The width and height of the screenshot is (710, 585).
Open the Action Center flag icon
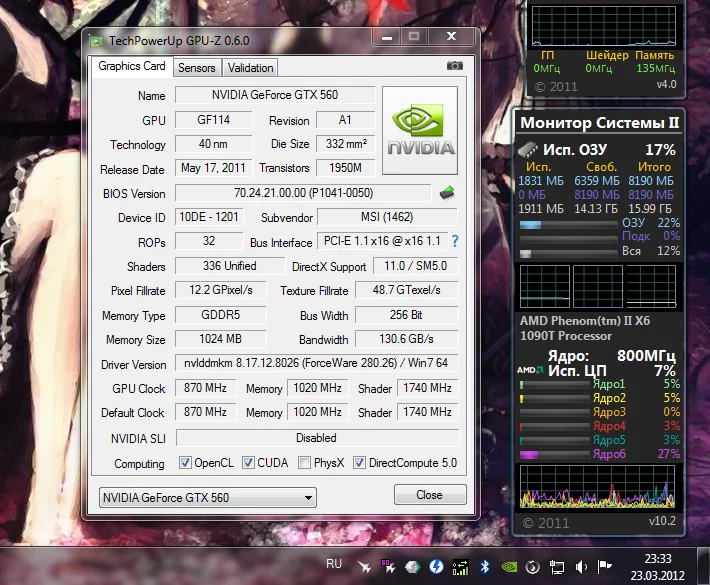[x=604, y=566]
